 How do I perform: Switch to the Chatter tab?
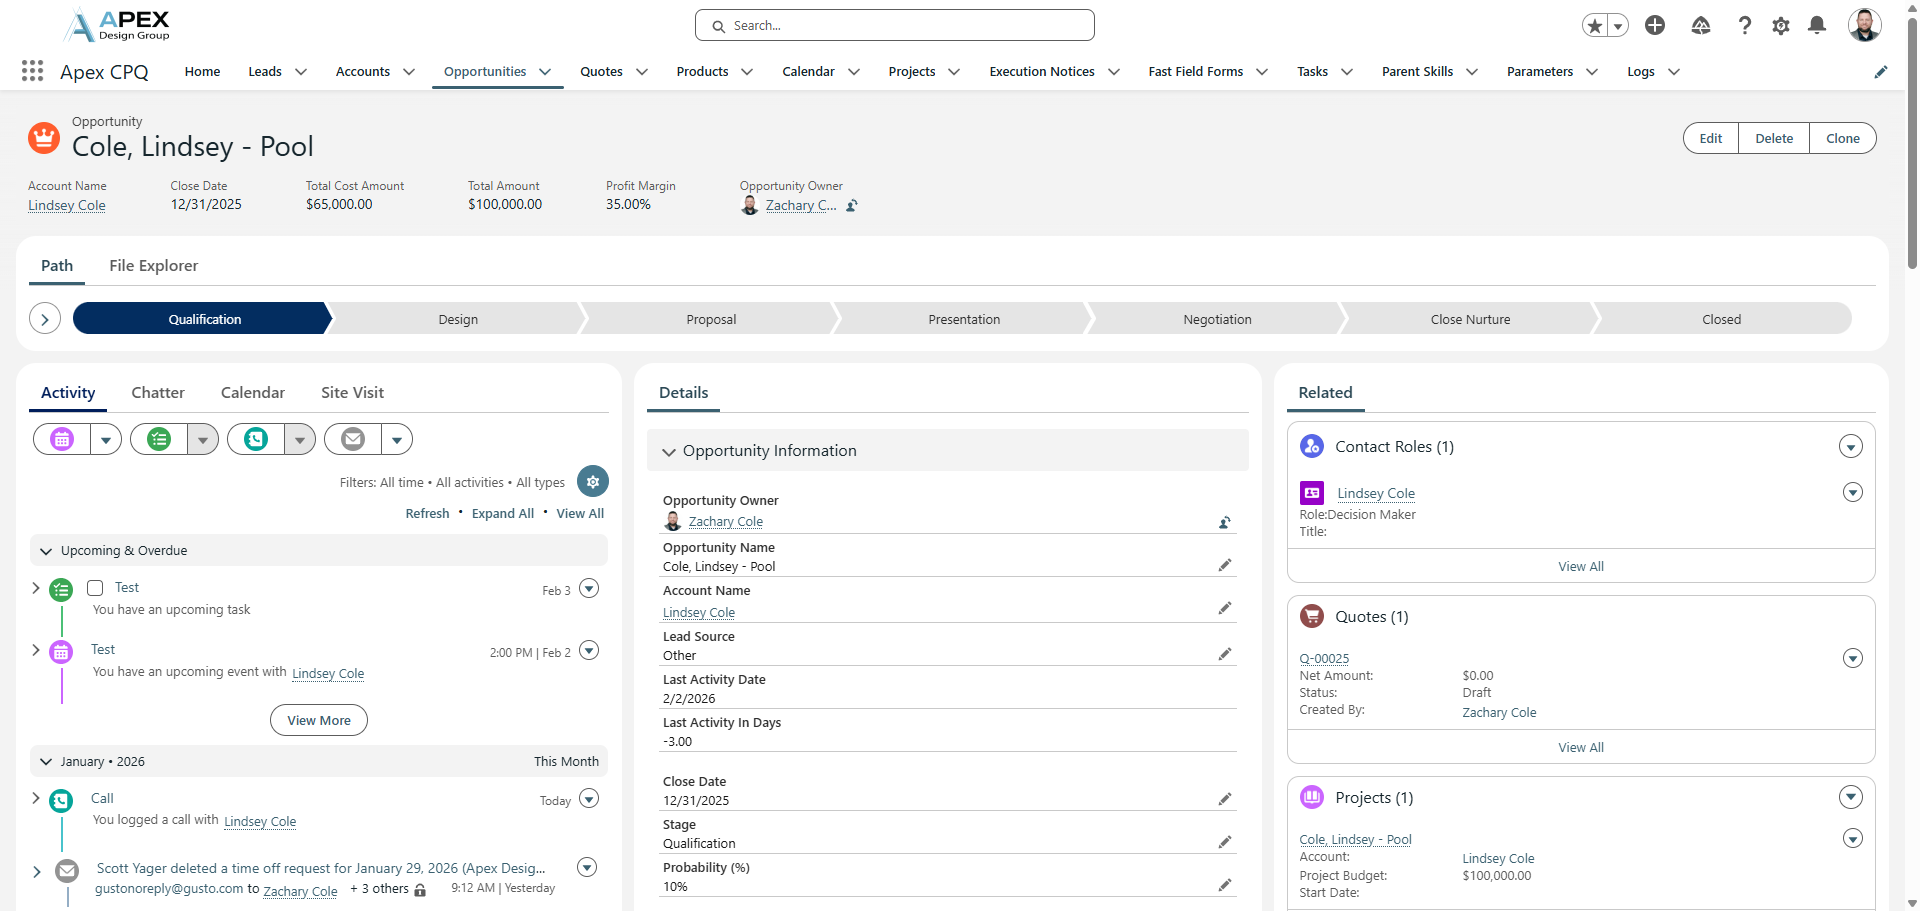point(158,393)
